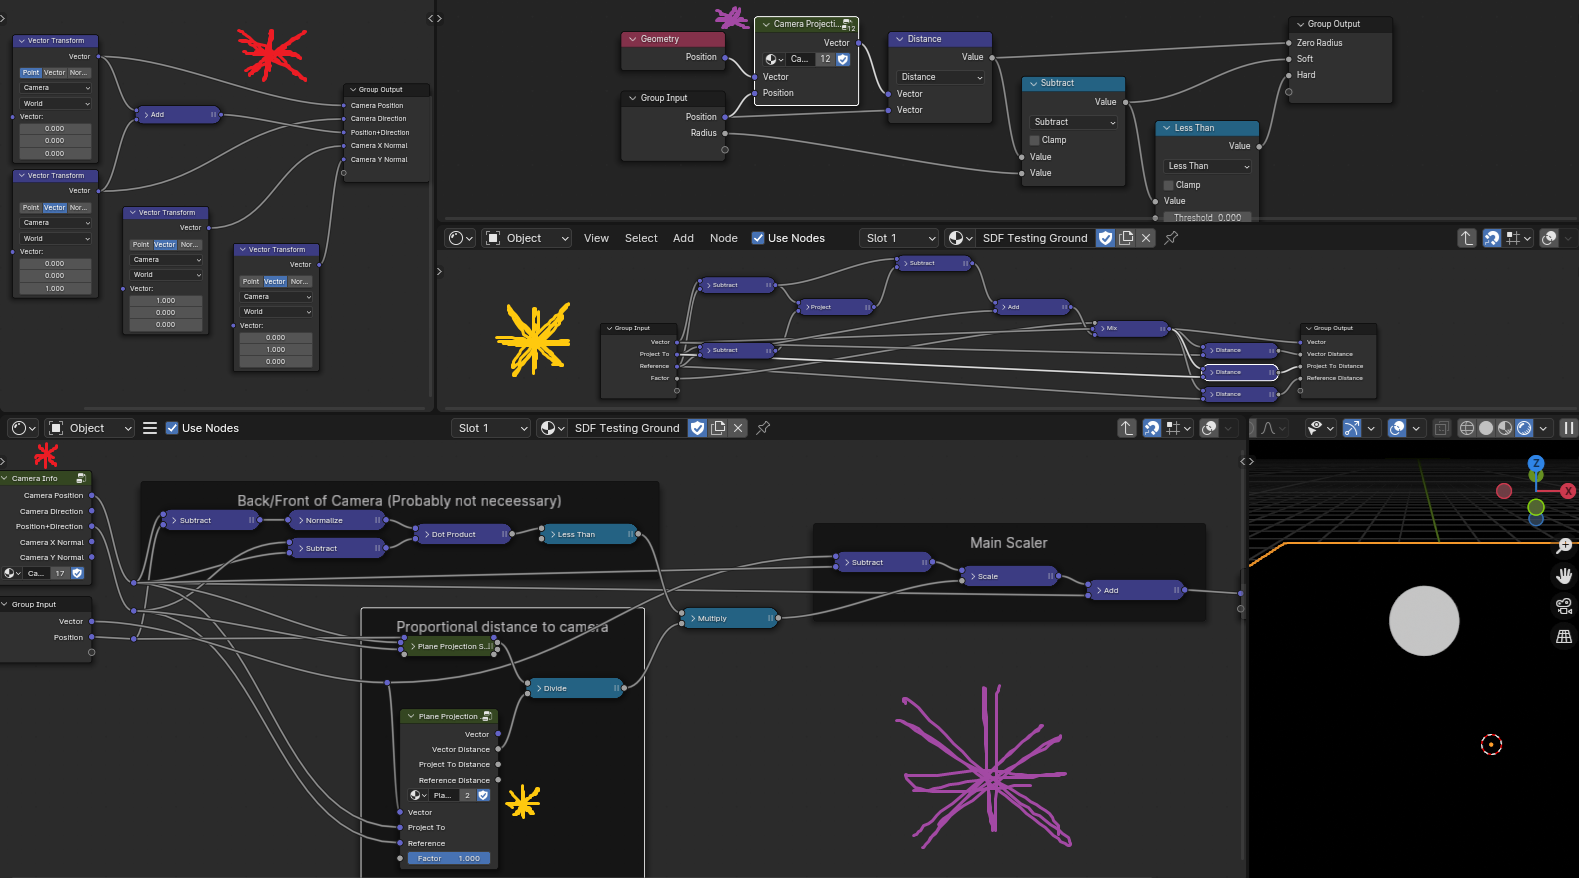Collapse the Camera Info node
The height and width of the screenshot is (878, 1579).
click(x=5, y=478)
